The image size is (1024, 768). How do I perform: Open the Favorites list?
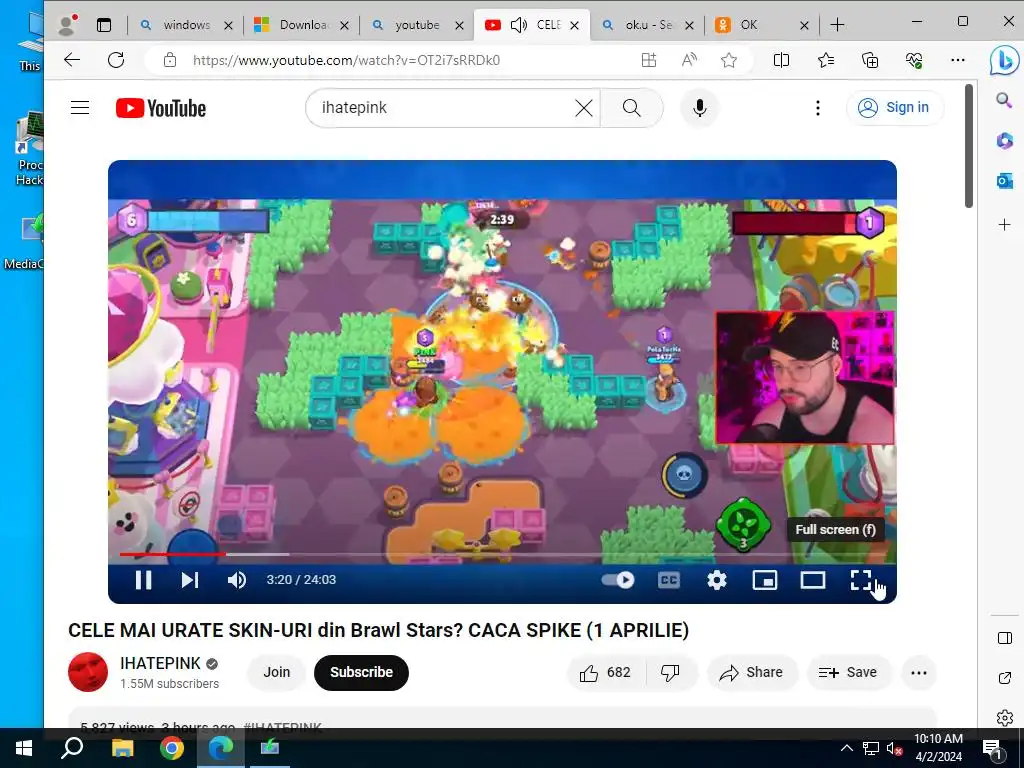coord(825,60)
